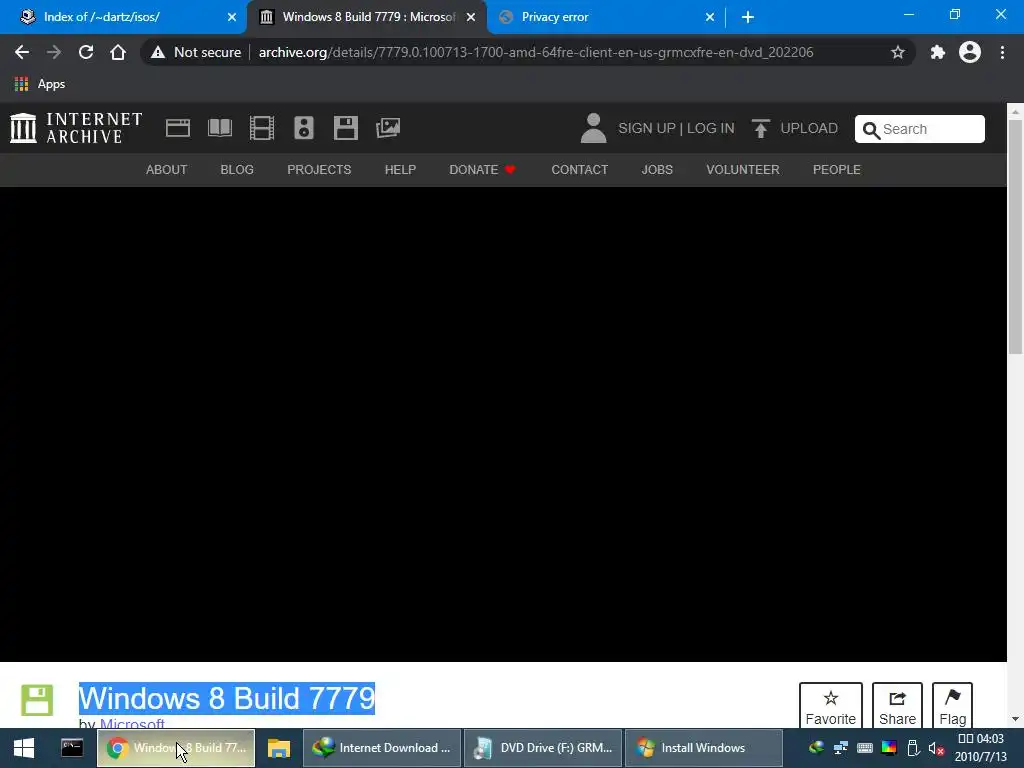The image size is (1024, 768).
Task: Close the Privacy error tab
Action: pyautogui.click(x=710, y=17)
